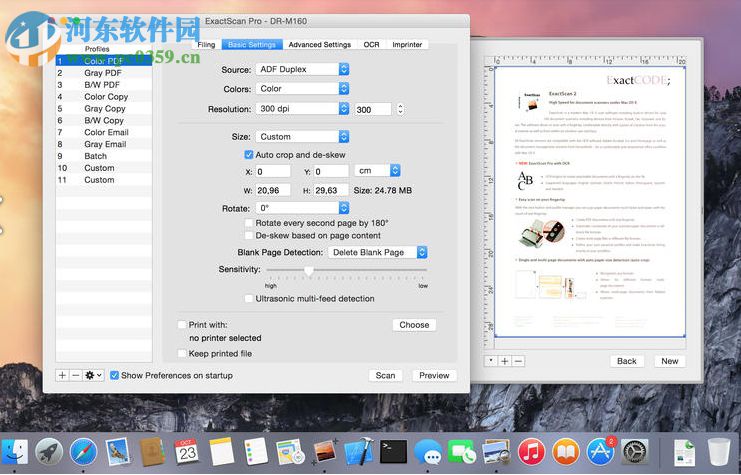Open the Imprinter tab
Screen dimensions: 741x475
coord(407,44)
